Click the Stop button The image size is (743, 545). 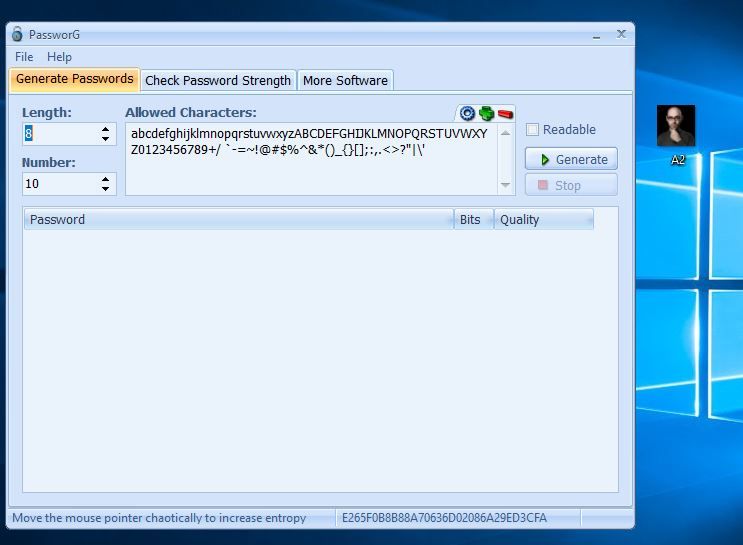click(x=571, y=185)
